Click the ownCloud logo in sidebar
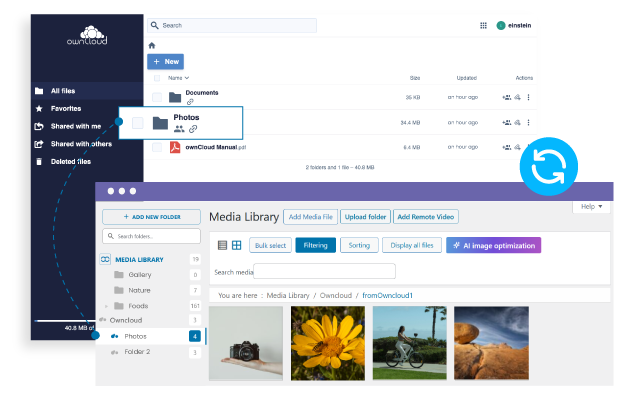This screenshot has height=400, width=630. click(x=87, y=35)
